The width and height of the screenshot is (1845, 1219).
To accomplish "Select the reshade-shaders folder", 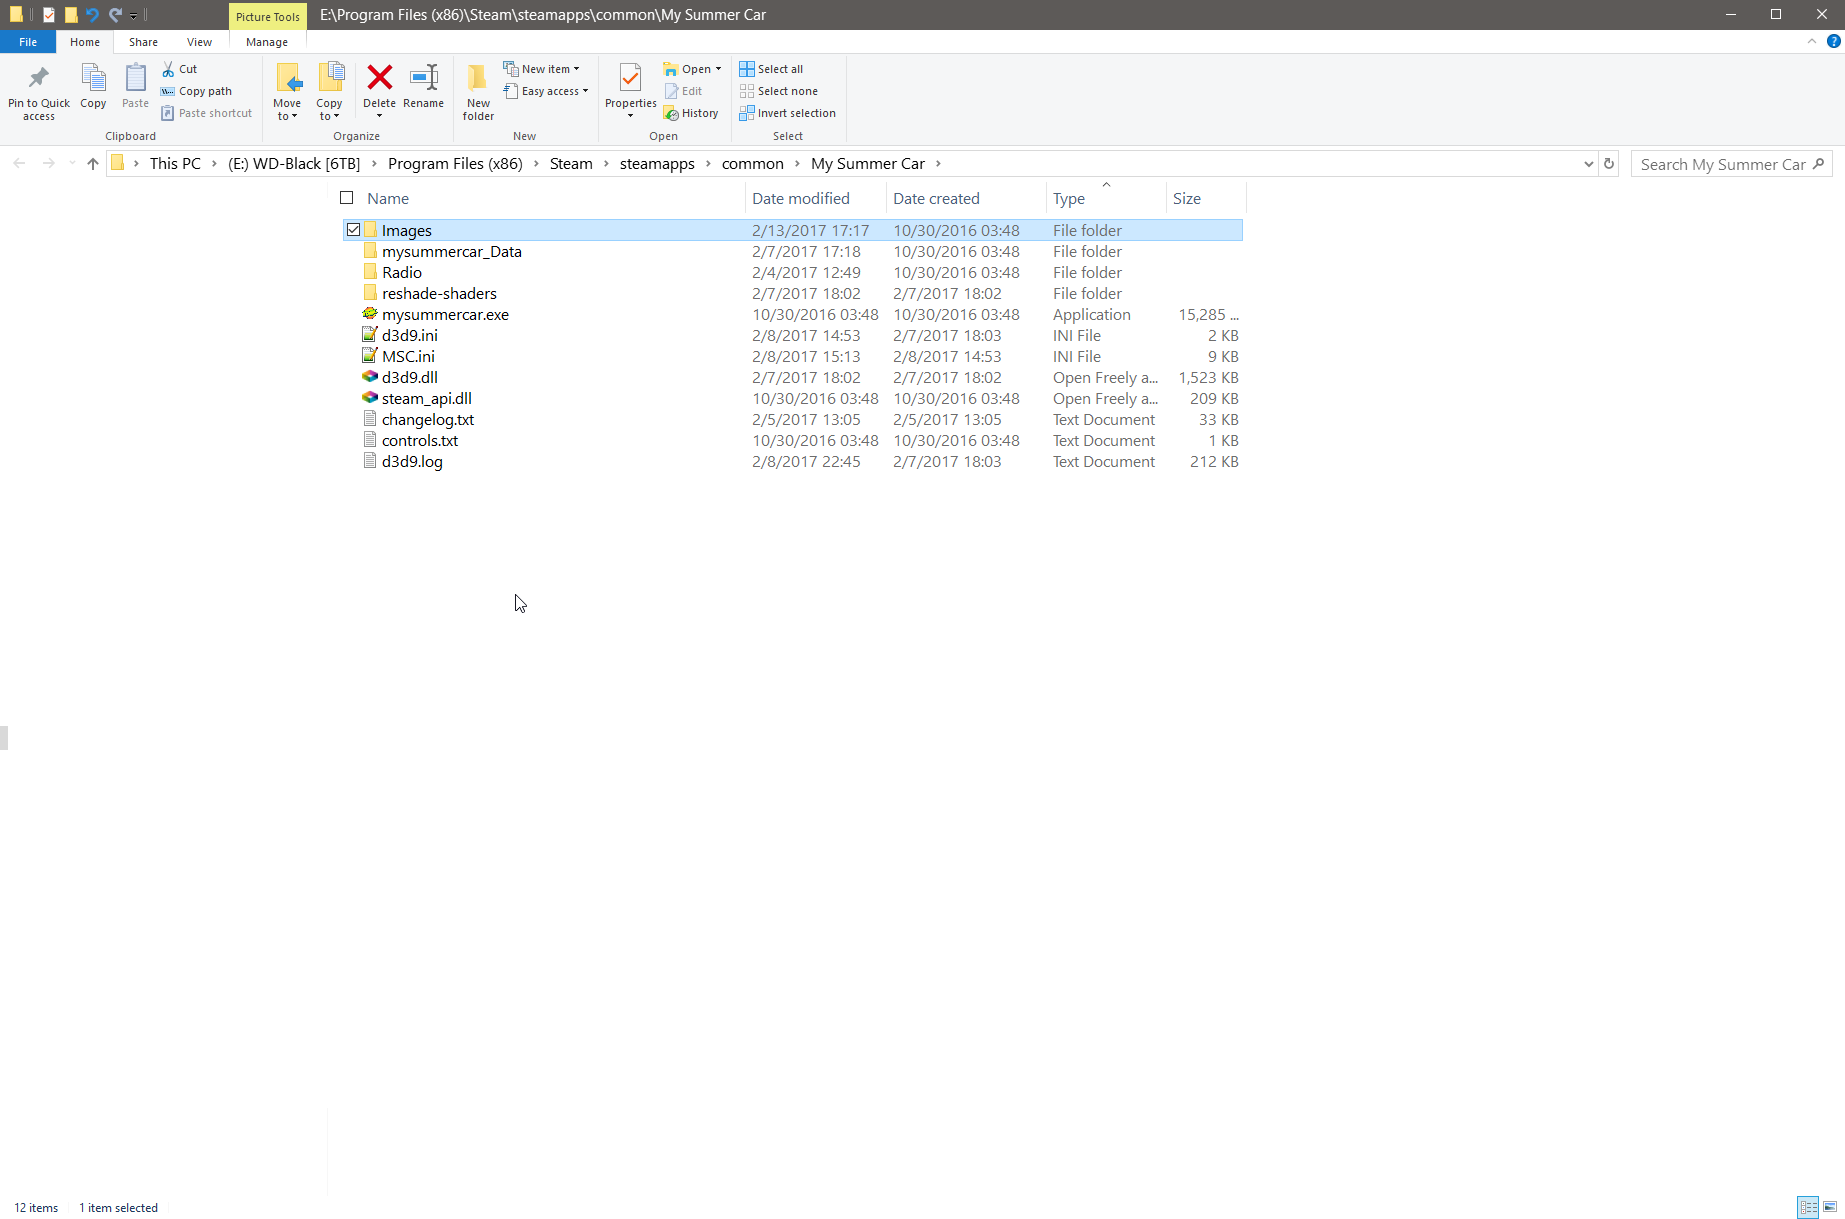I will 439,293.
